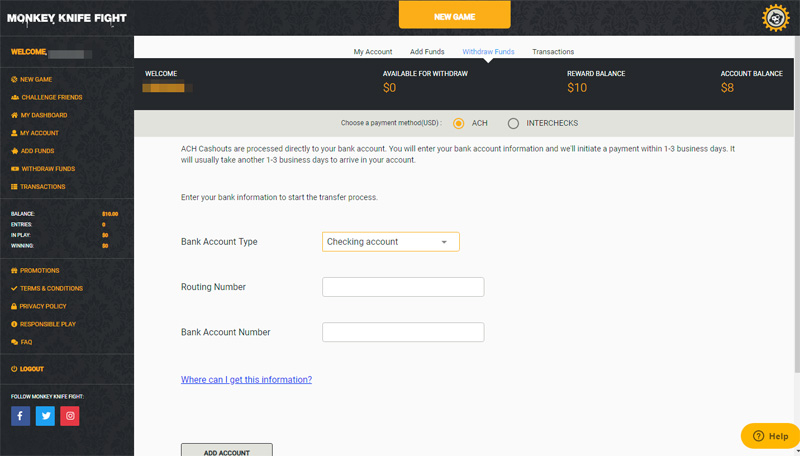Open Terms & Conditions in sidebar
This screenshot has width=800, height=456.
point(52,288)
